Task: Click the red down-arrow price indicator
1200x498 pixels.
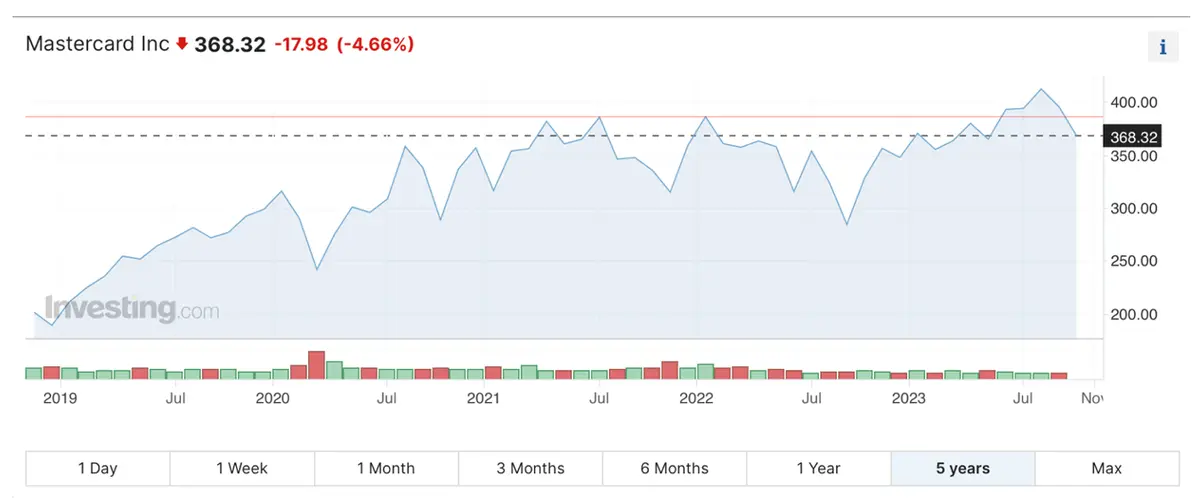Action: coord(181,44)
